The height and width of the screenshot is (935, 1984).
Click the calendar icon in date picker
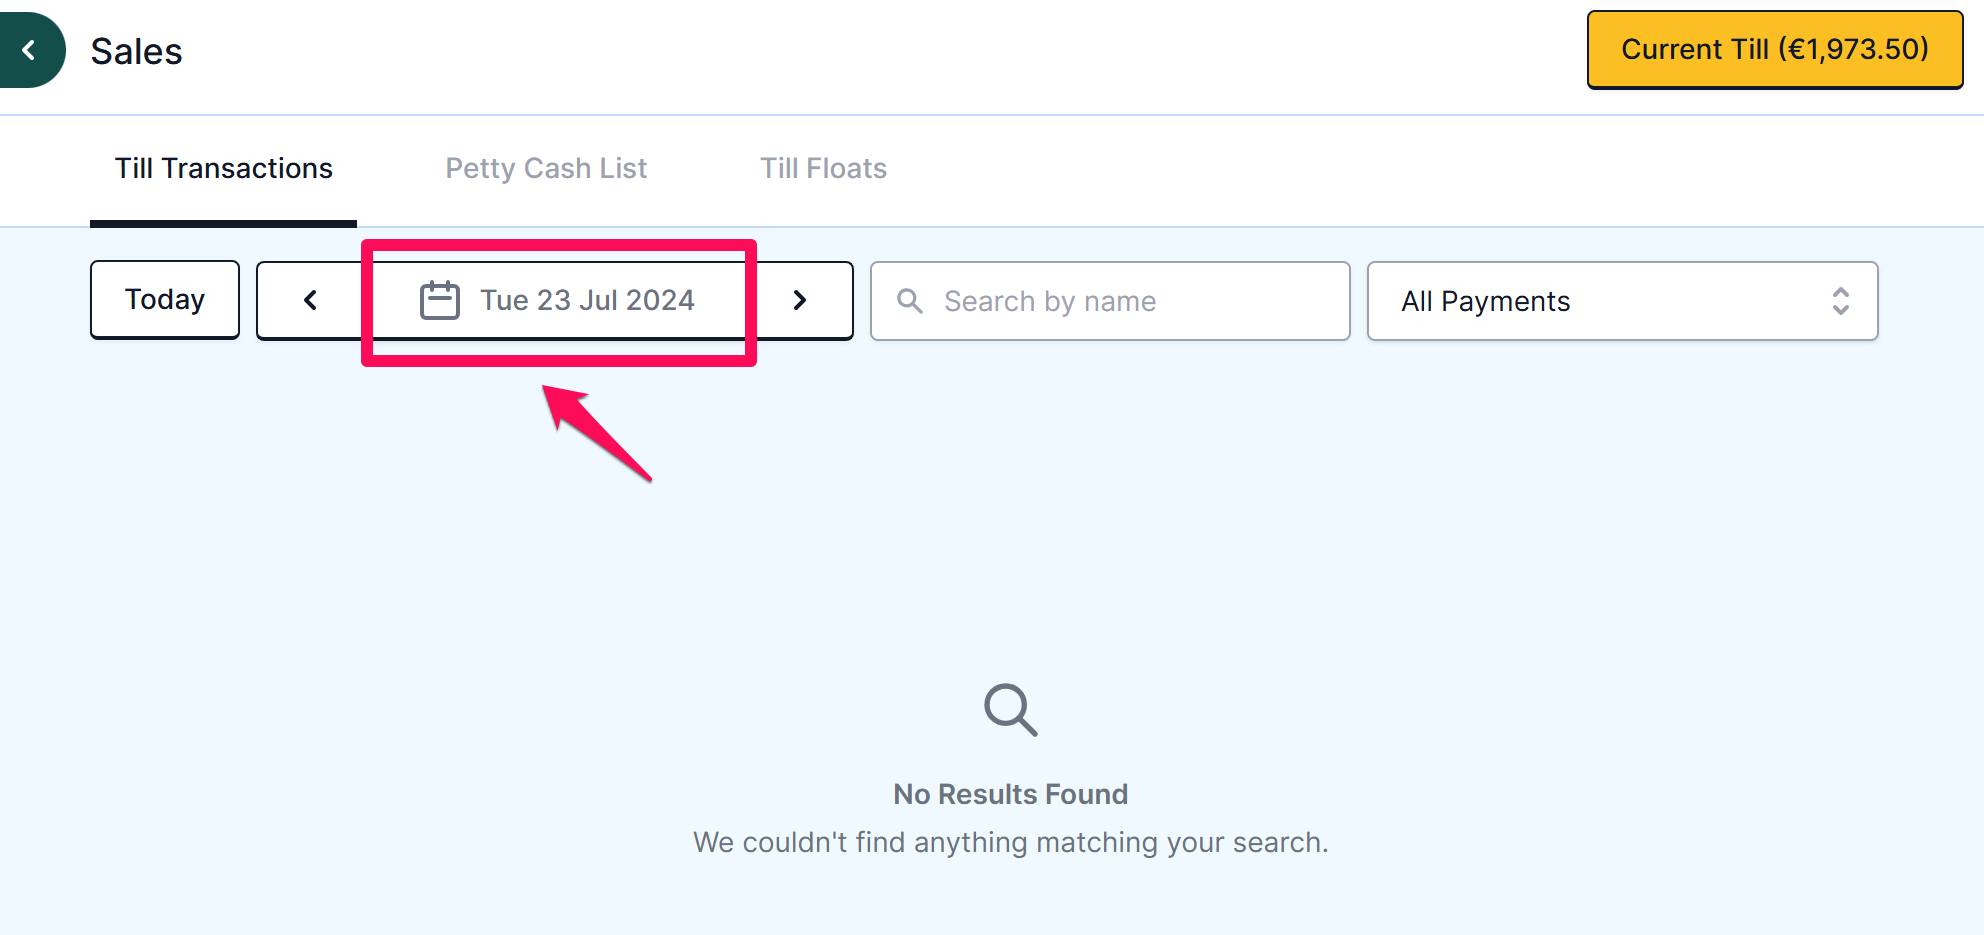tap(440, 300)
